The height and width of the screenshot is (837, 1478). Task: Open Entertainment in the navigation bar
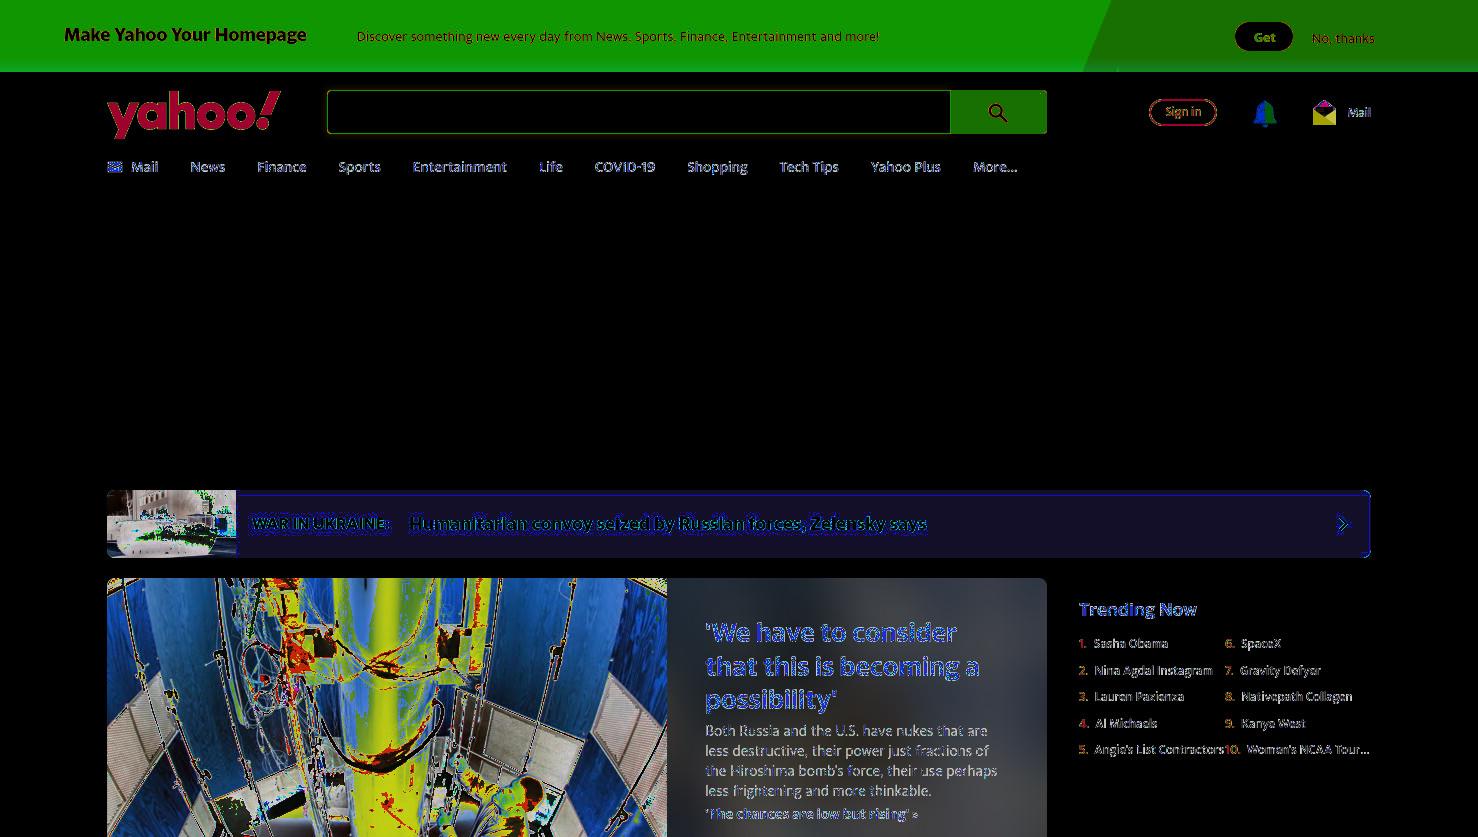click(460, 167)
